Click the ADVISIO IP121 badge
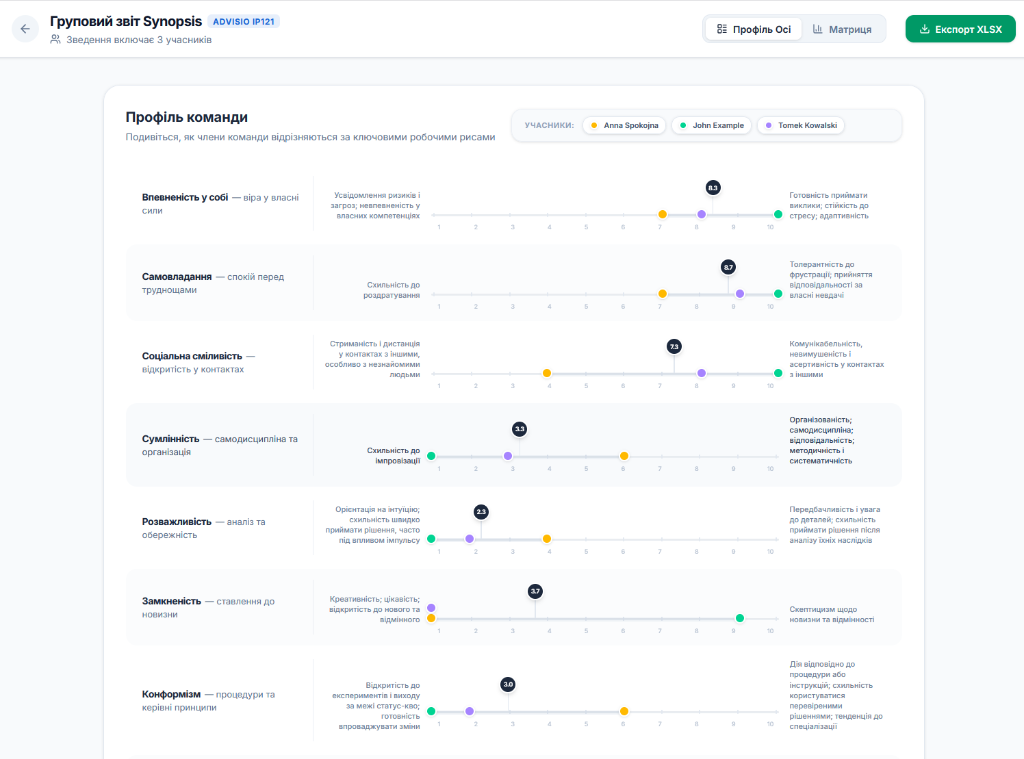This screenshot has height=759, width=1024. (x=244, y=22)
